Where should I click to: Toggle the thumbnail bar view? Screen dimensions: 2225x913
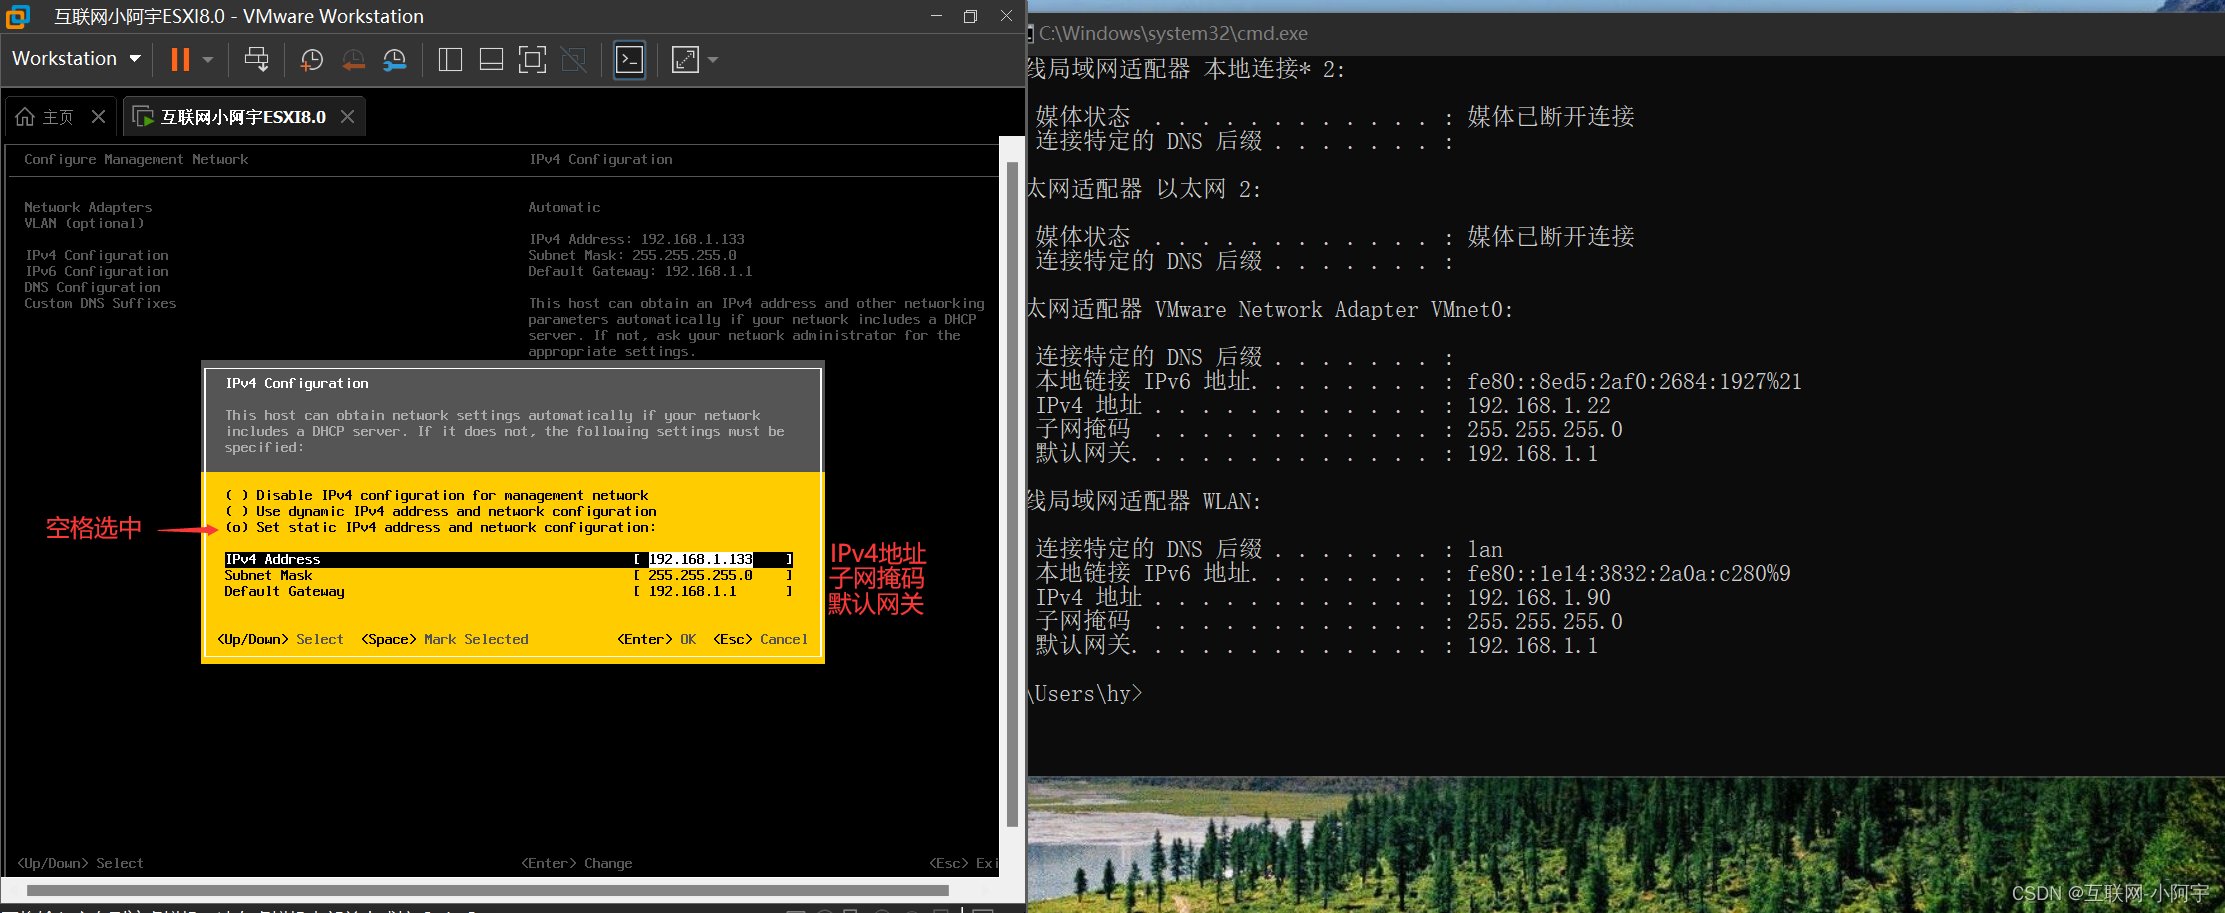tap(491, 60)
